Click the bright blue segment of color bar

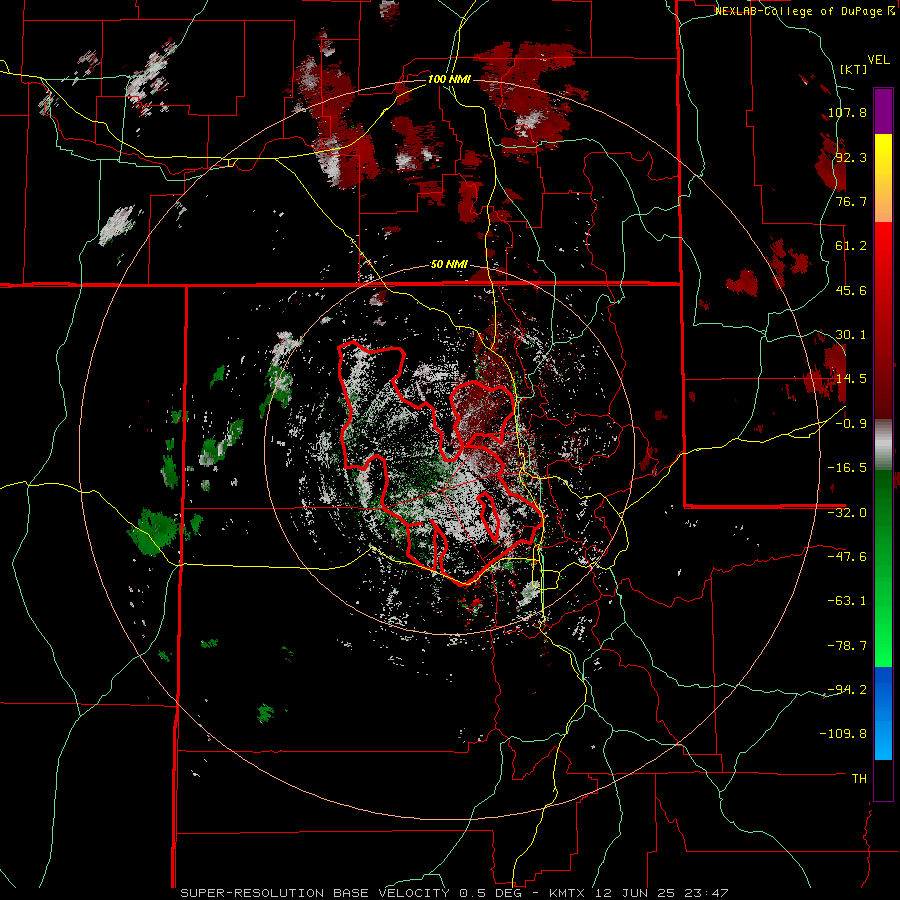pyautogui.click(x=883, y=713)
